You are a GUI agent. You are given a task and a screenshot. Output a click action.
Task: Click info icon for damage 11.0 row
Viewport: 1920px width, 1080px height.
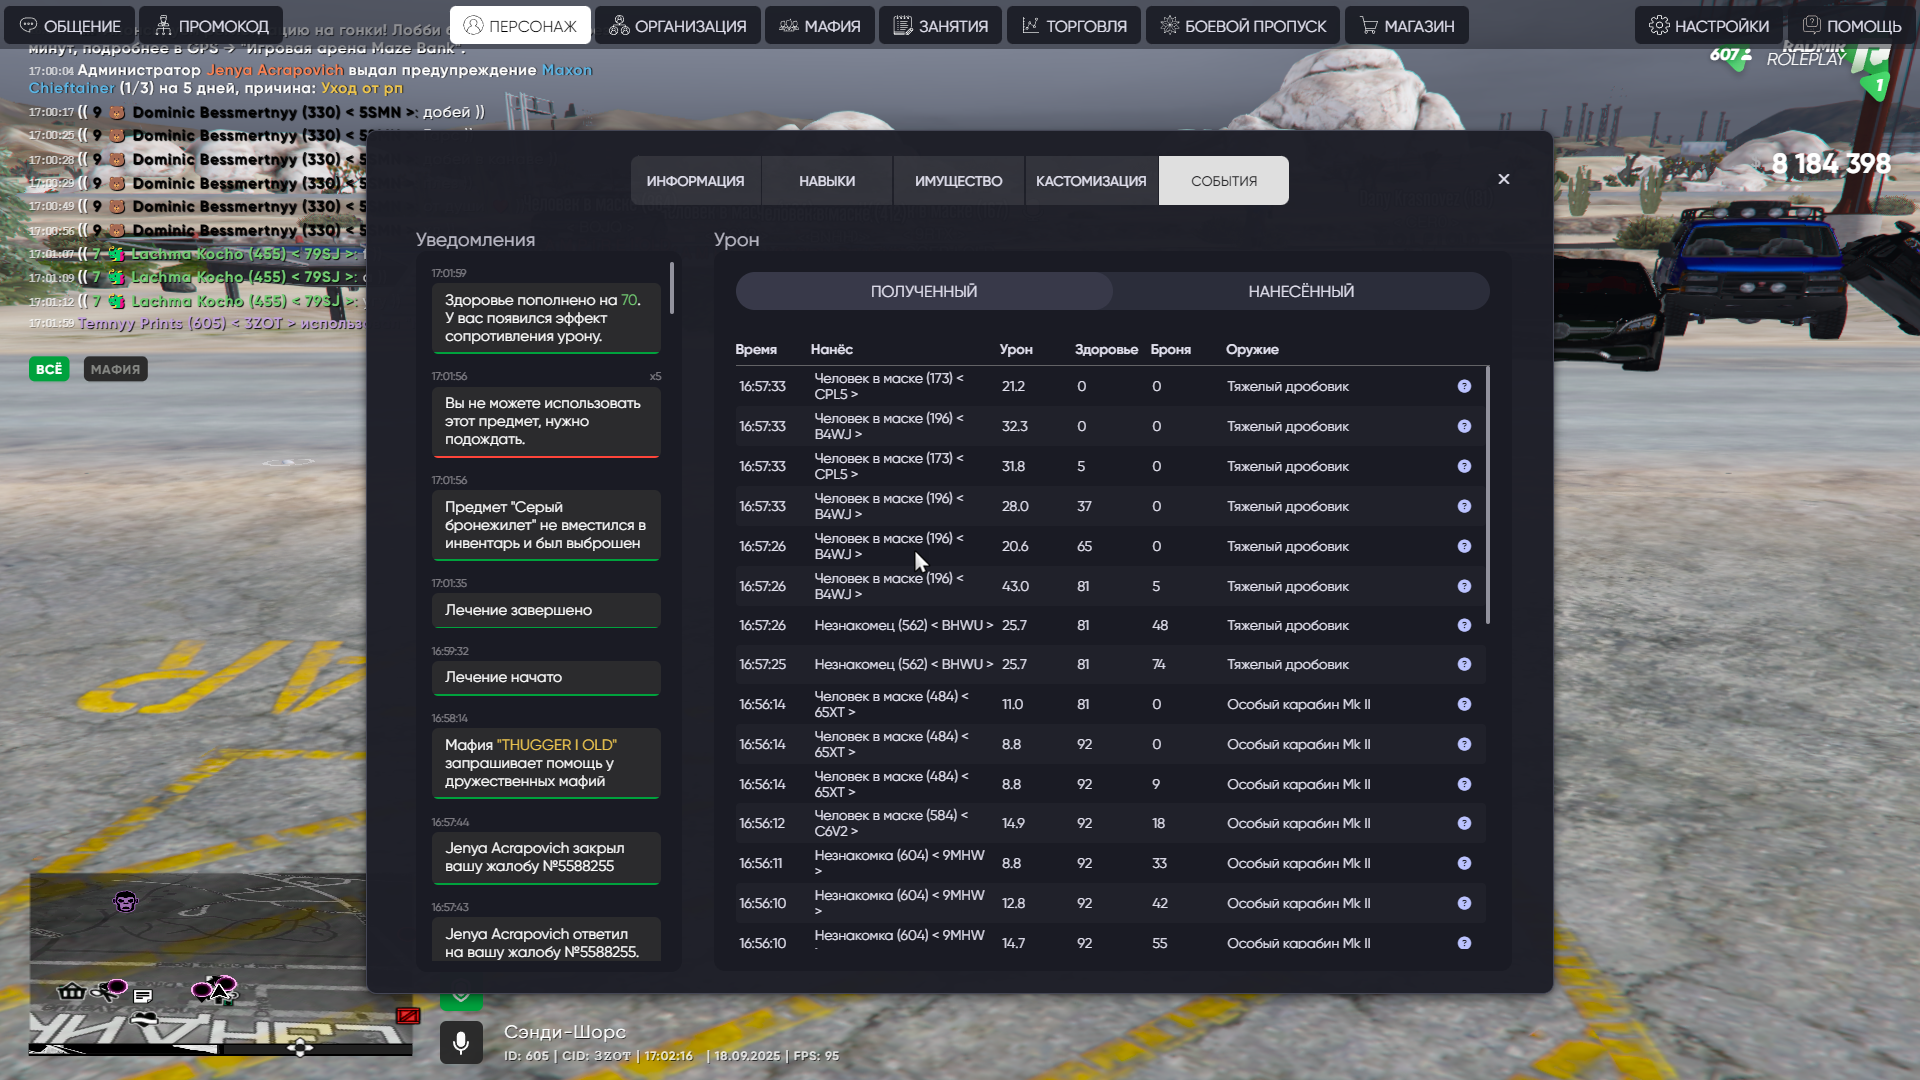click(x=1464, y=704)
